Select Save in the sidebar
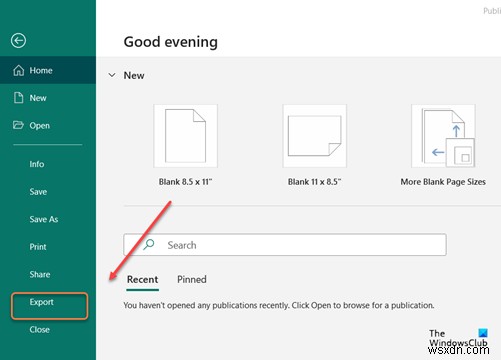The width and height of the screenshot is (501, 360). tap(38, 192)
